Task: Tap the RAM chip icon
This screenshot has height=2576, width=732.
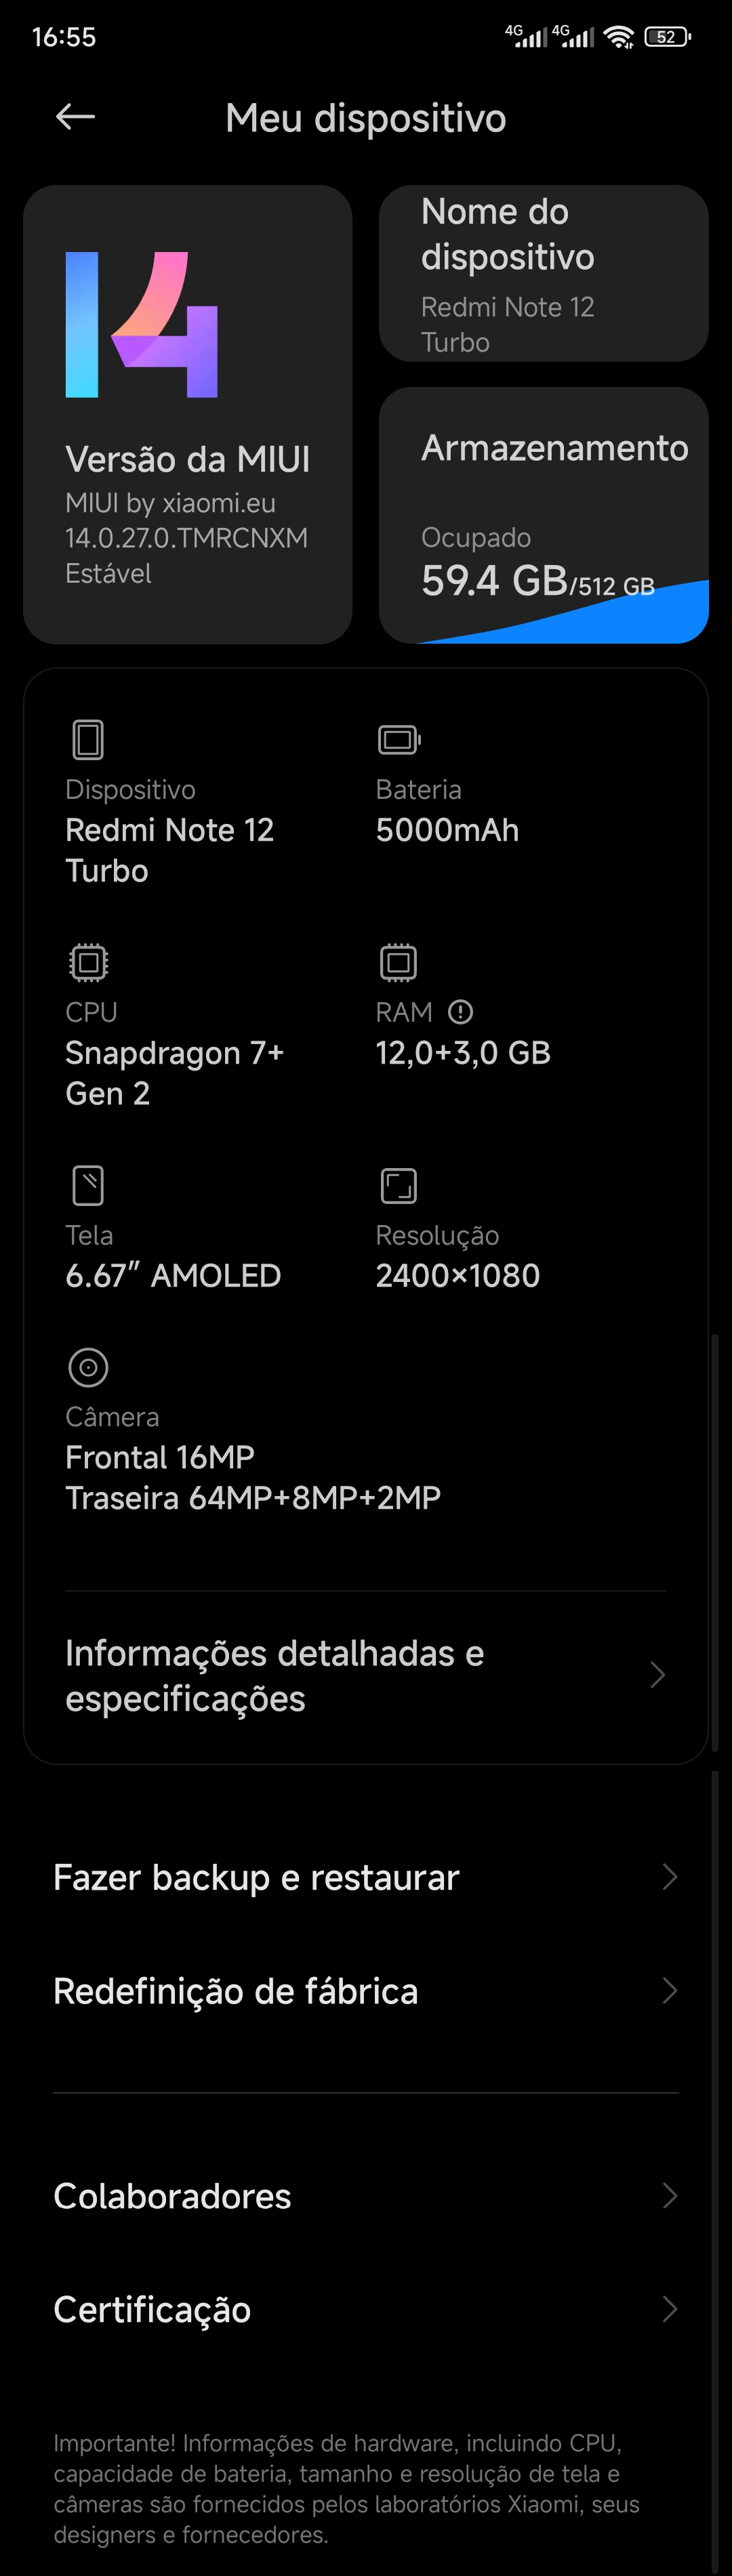Action: pyautogui.click(x=398, y=962)
